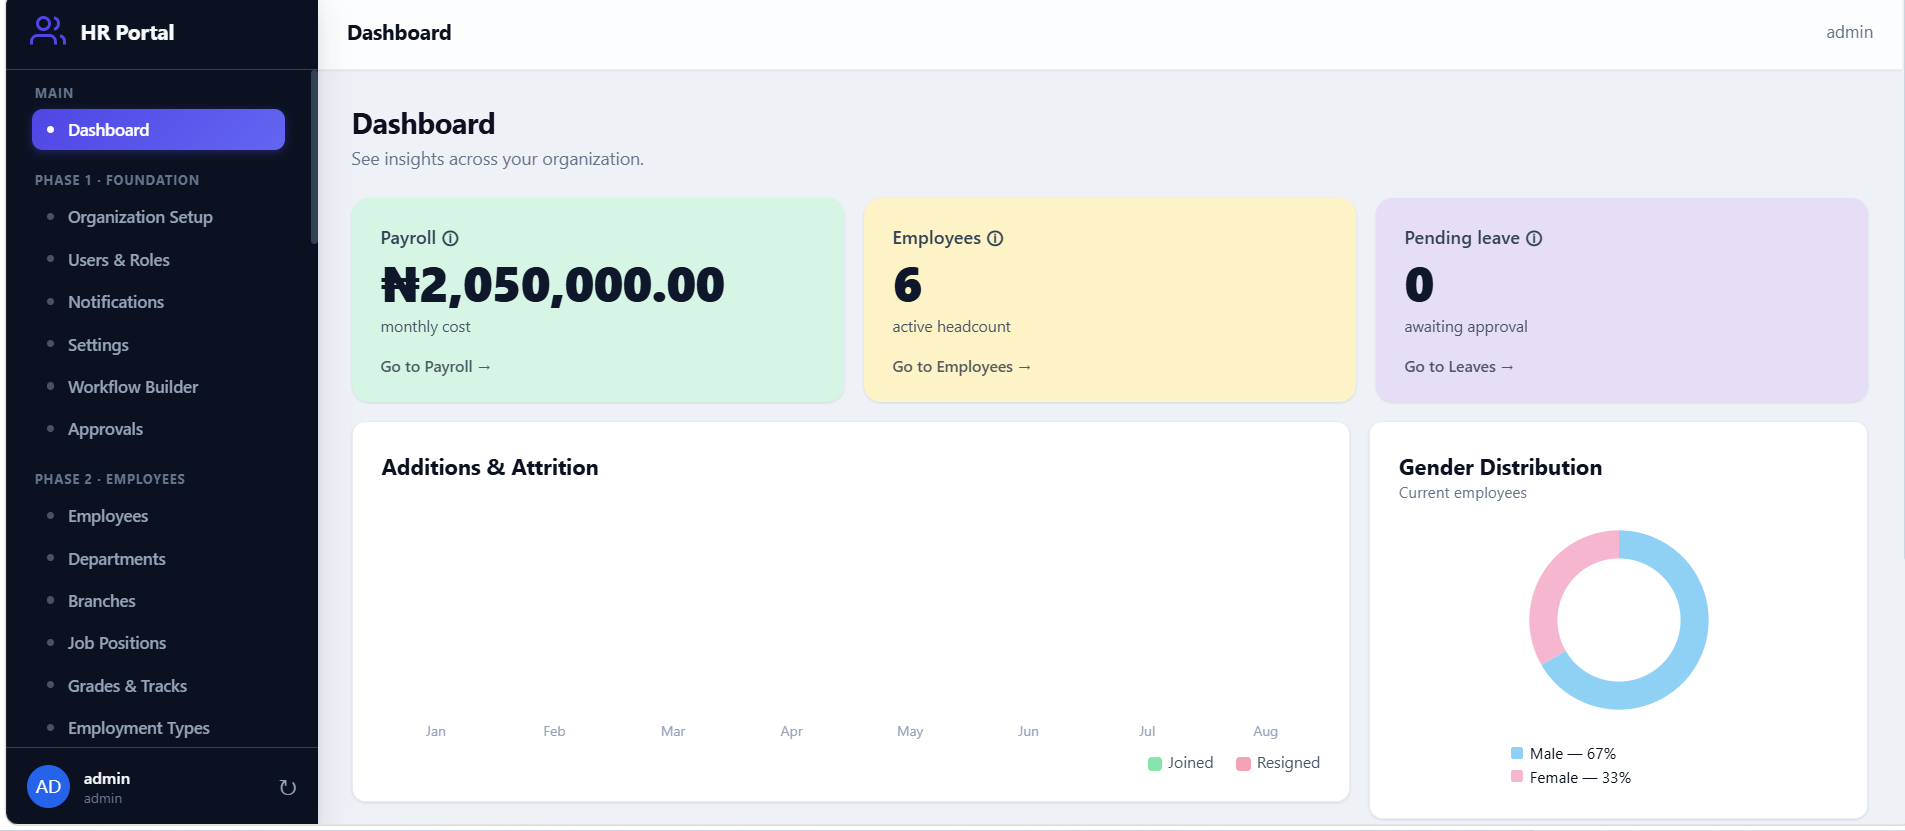This screenshot has width=1905, height=831.
Task: Click the Employees card info icon
Action: (x=995, y=238)
